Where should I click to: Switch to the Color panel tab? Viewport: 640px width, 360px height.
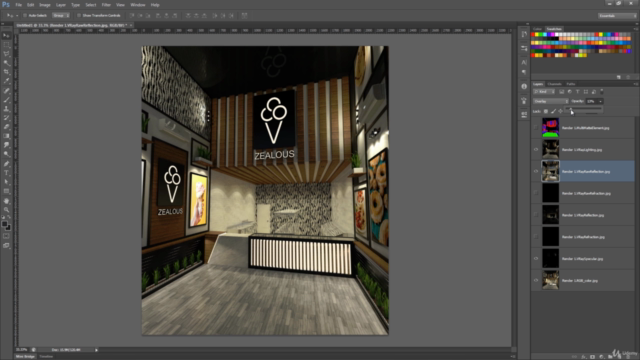click(537, 29)
